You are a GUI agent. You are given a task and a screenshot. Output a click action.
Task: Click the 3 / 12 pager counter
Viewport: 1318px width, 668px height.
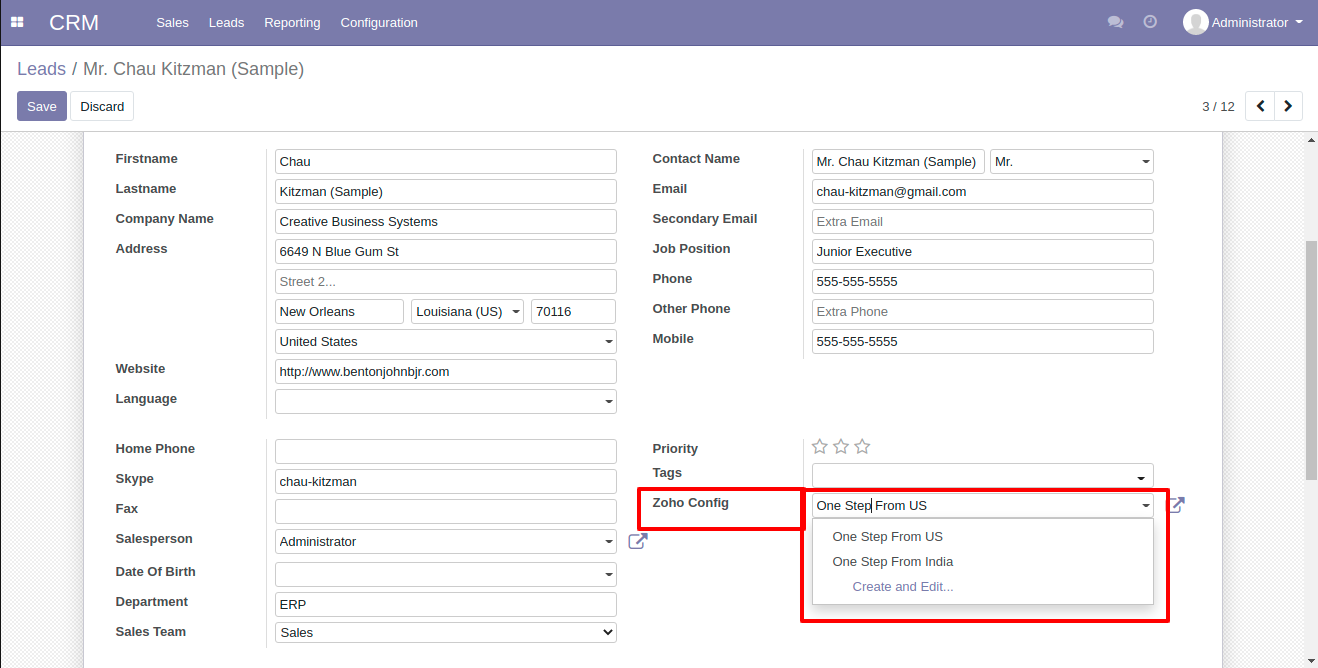pos(1218,106)
